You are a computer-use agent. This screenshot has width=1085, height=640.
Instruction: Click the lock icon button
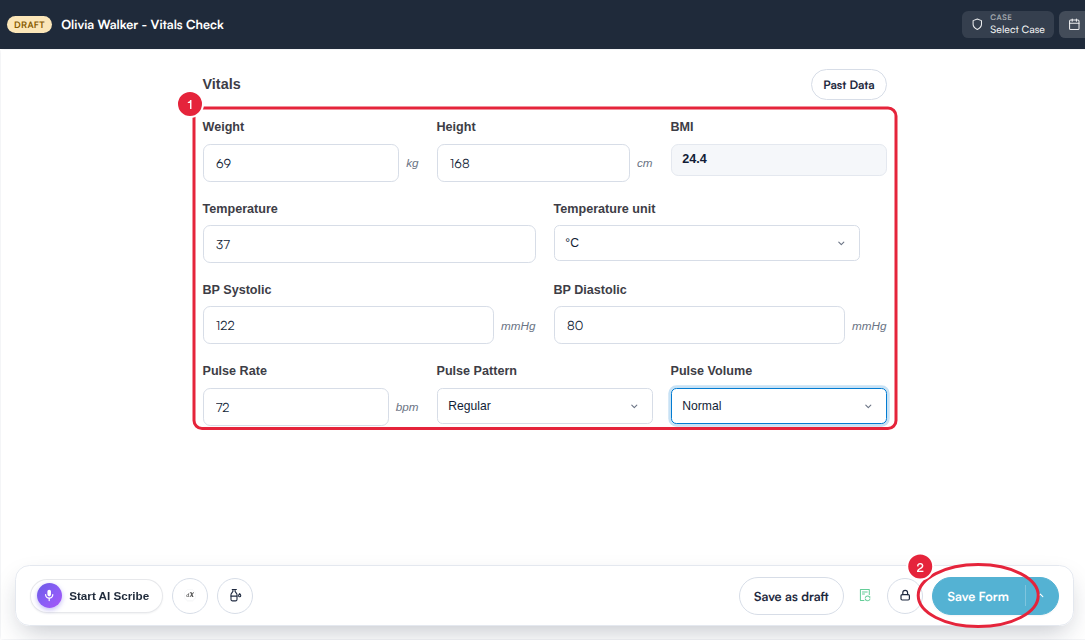(x=904, y=596)
